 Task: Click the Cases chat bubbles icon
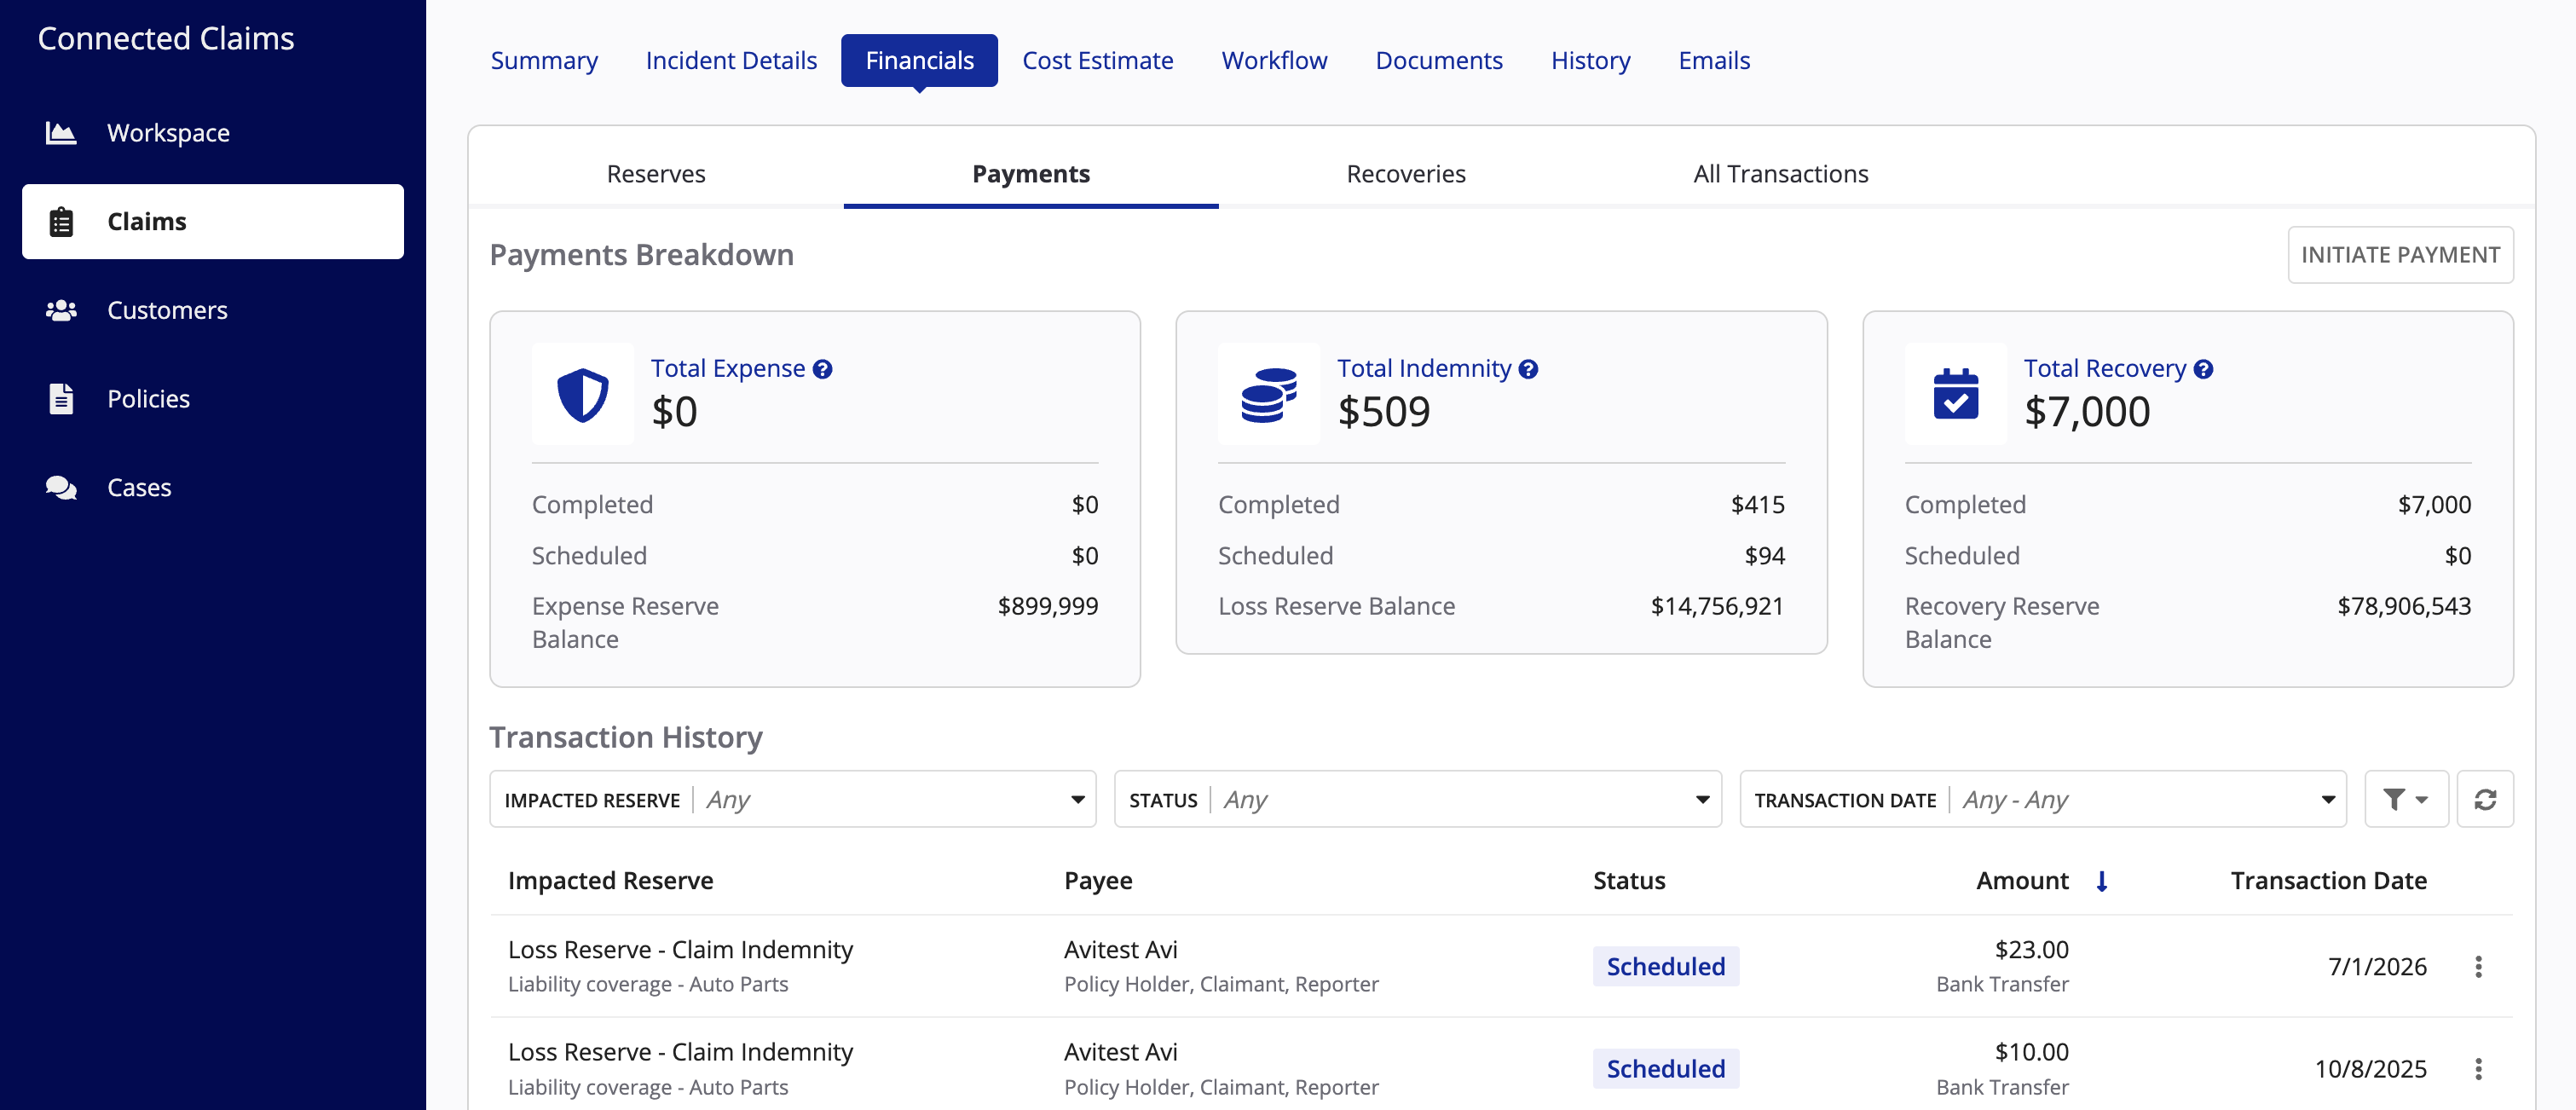point(61,488)
